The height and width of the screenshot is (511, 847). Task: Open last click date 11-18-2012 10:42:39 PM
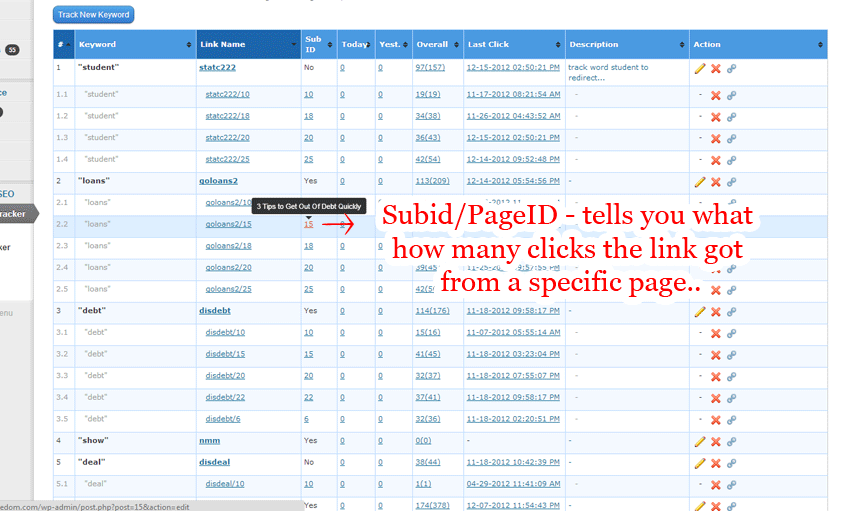pos(513,463)
